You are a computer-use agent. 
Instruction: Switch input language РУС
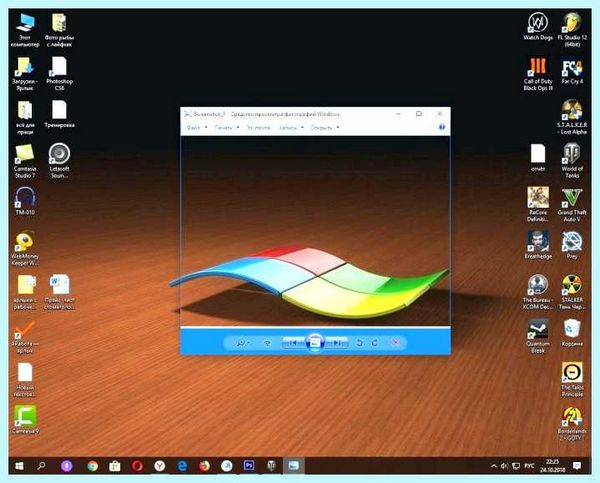pyautogui.click(x=529, y=466)
